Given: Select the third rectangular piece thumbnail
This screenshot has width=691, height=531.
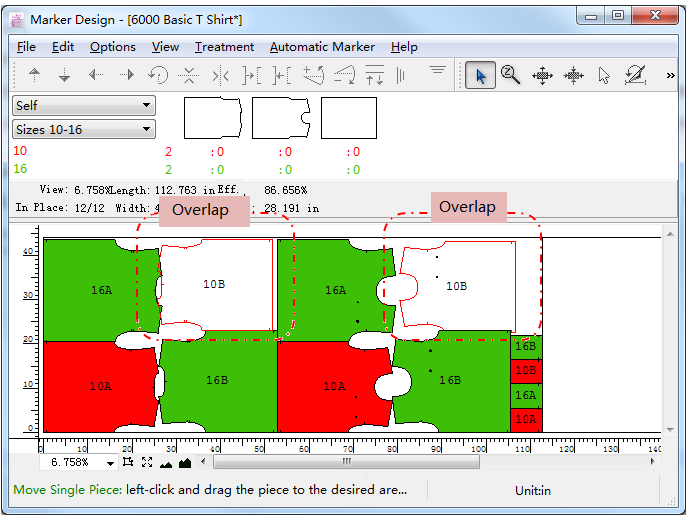Looking at the screenshot, I should 349,118.
